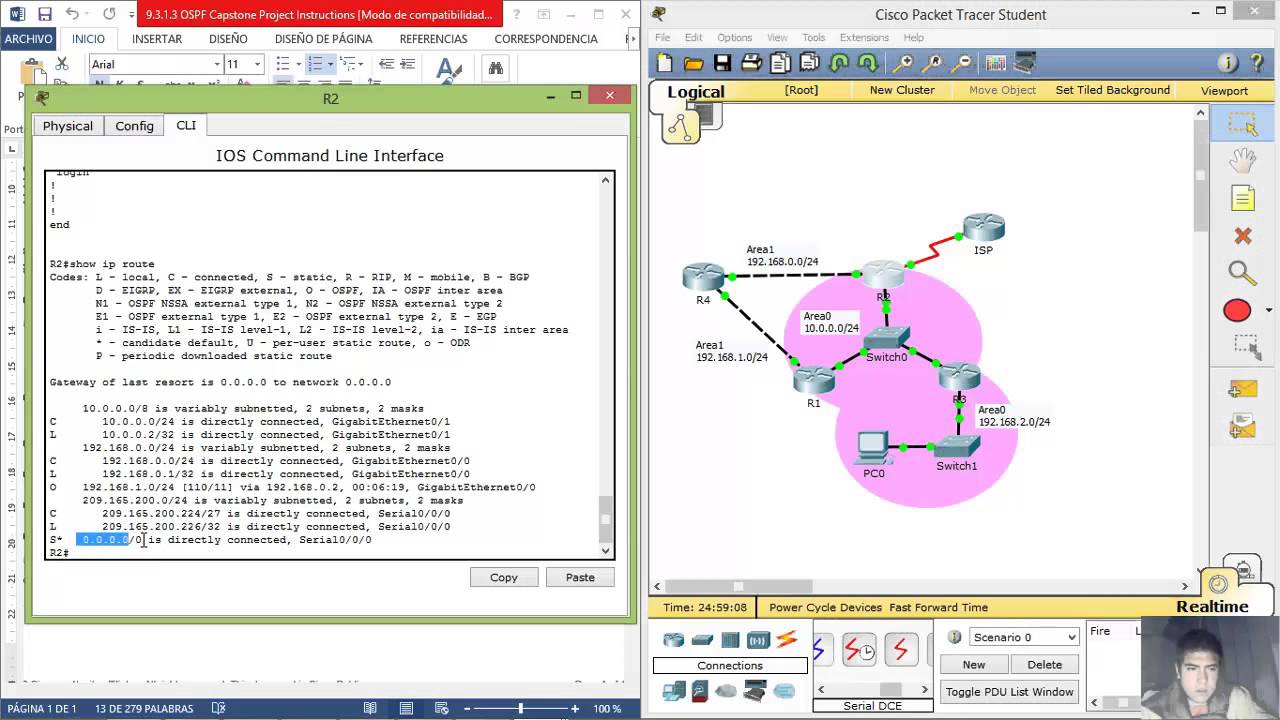The height and width of the screenshot is (720, 1280).
Task: Choose the red Serial DTE cable icon
Action: pyautogui.click(x=900, y=651)
